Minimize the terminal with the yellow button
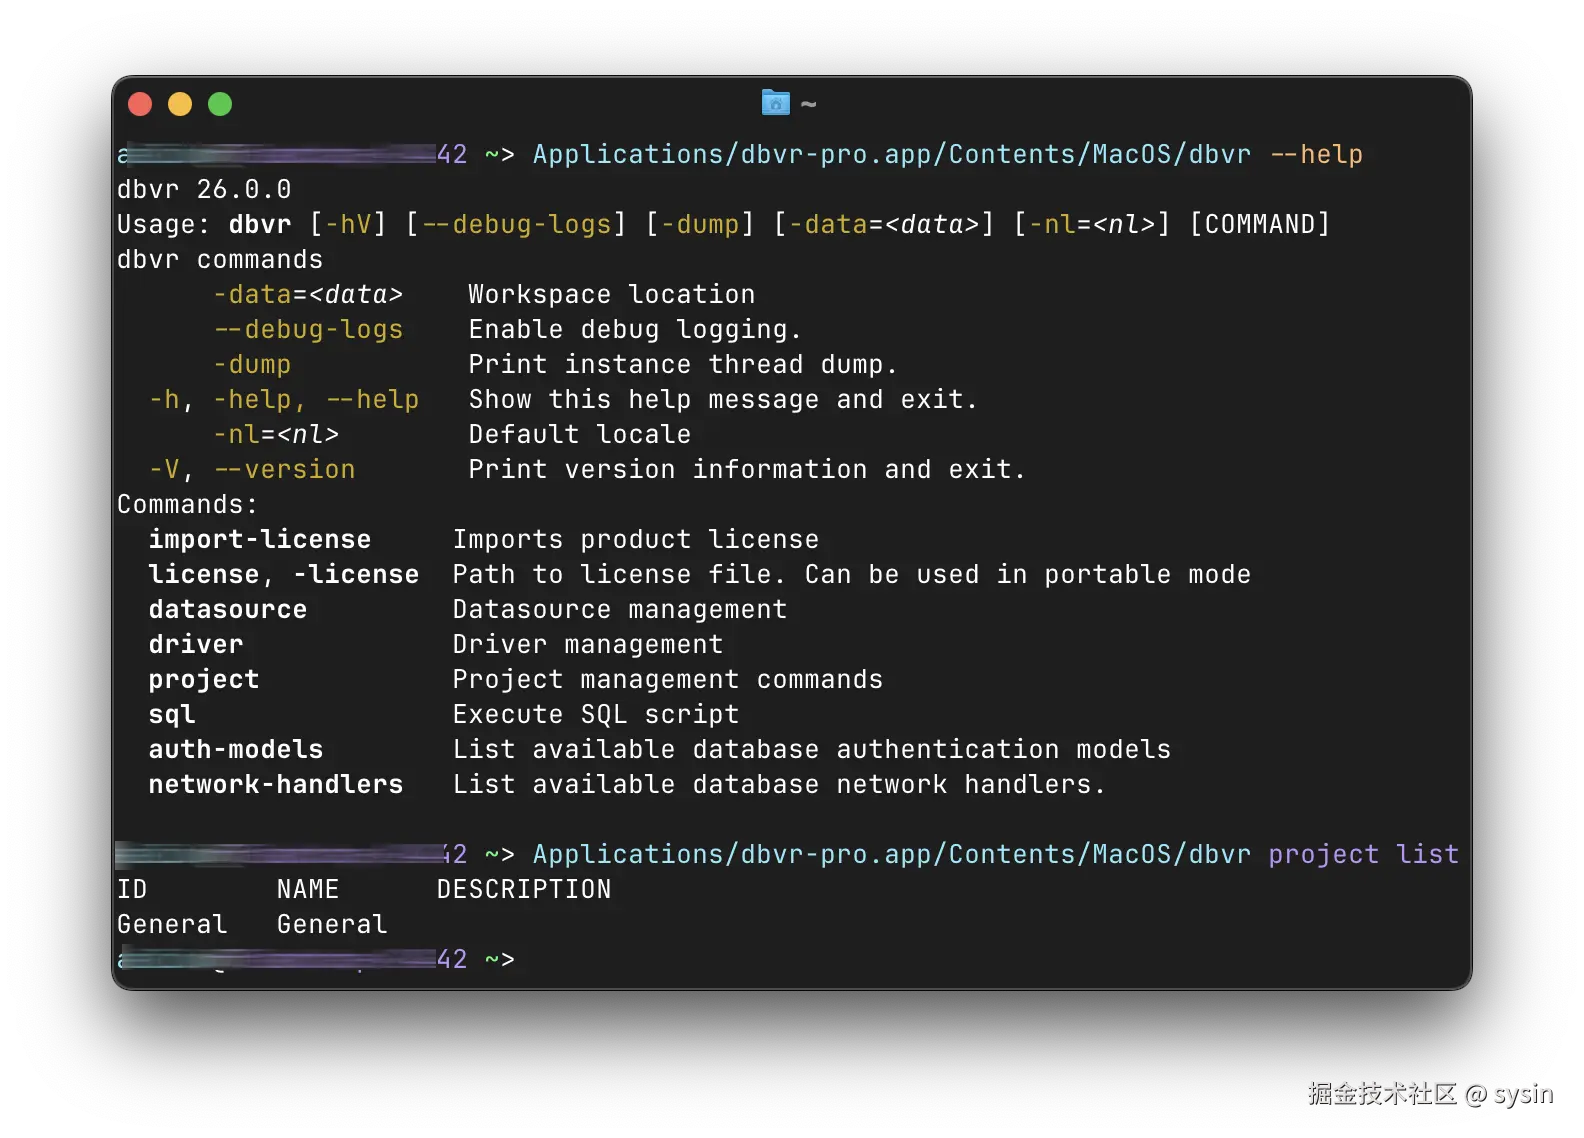This screenshot has height=1138, width=1584. click(x=180, y=104)
